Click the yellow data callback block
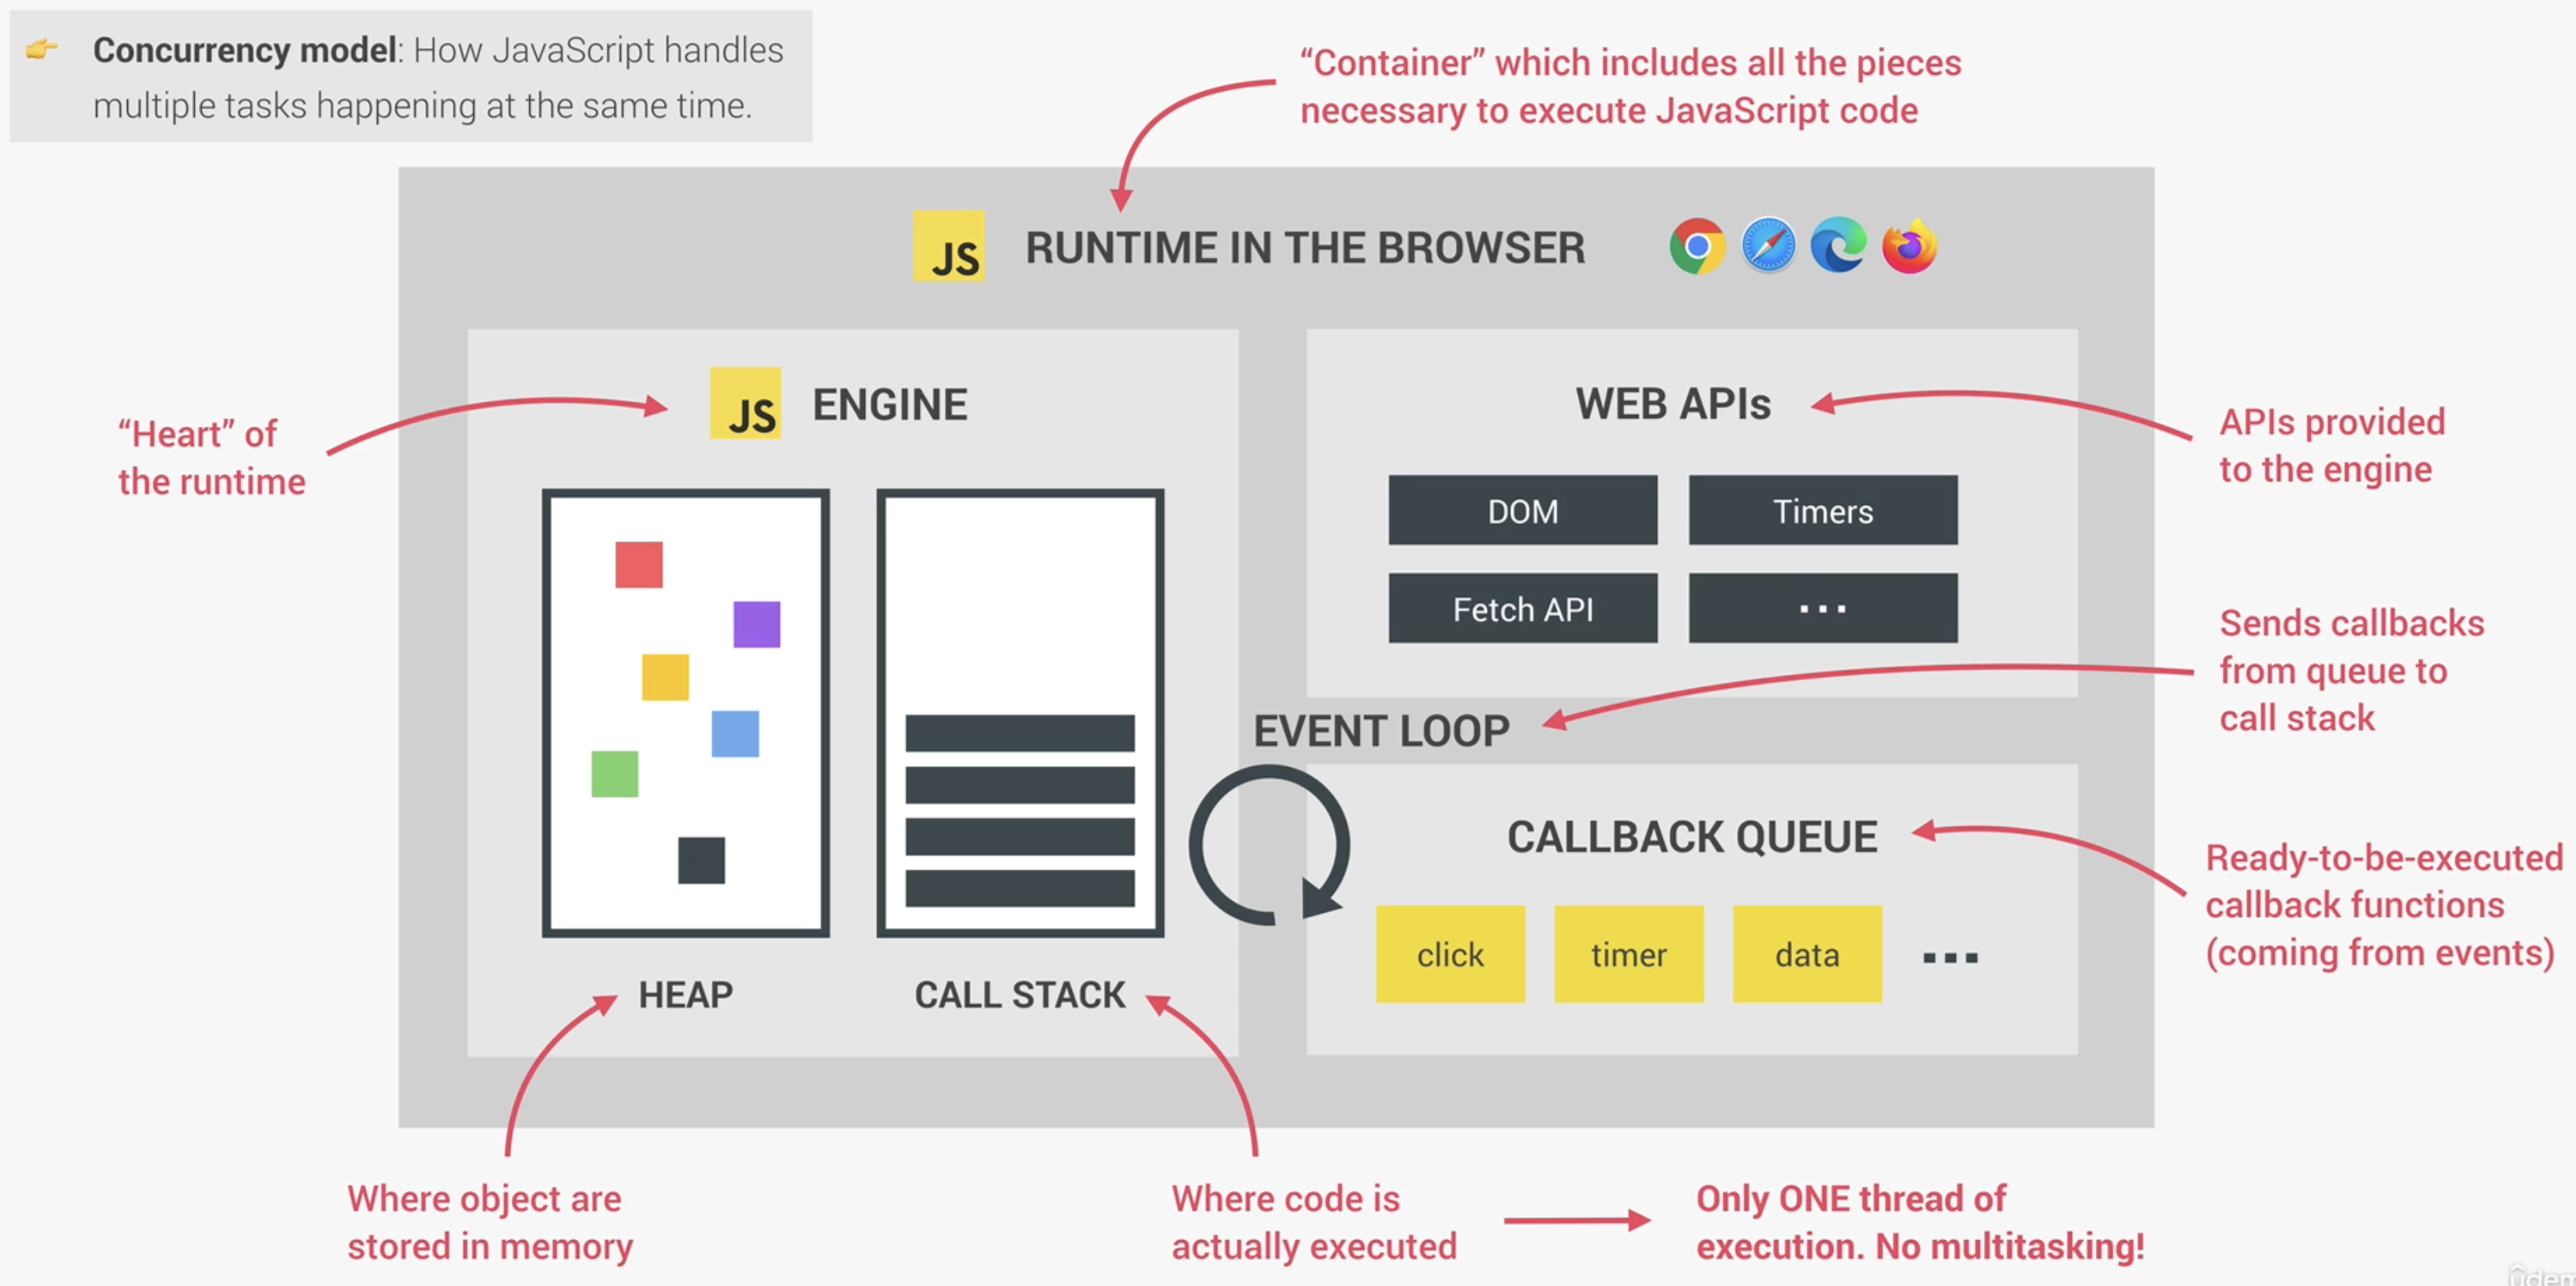The image size is (2576, 1286). (x=1806, y=954)
